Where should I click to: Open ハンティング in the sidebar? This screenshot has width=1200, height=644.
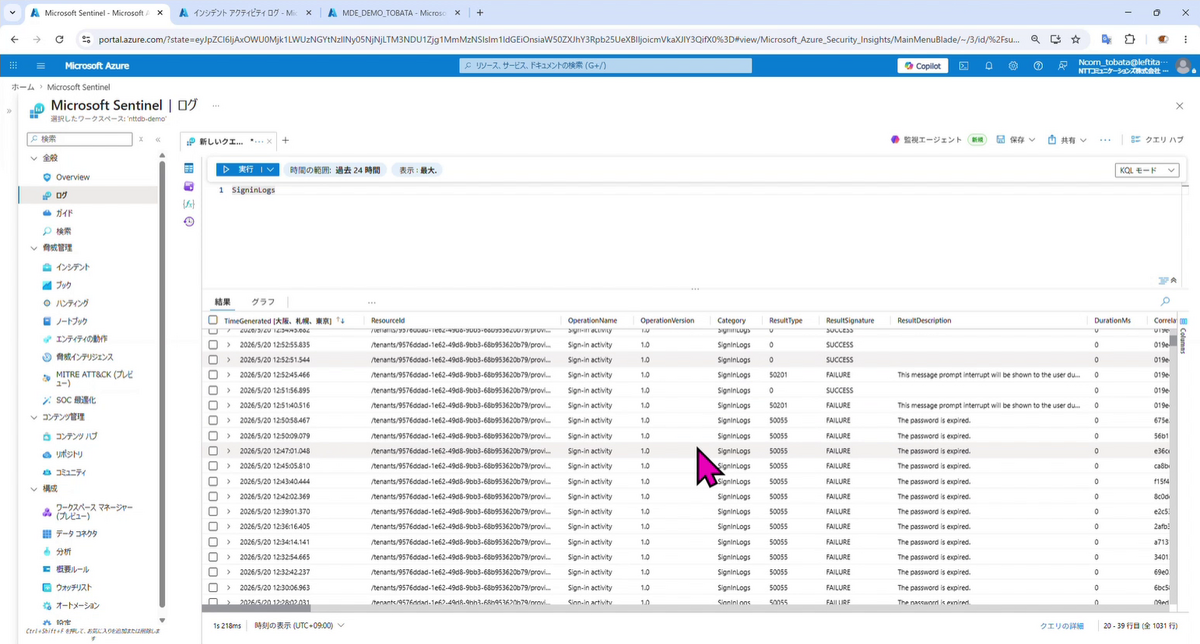(72, 303)
